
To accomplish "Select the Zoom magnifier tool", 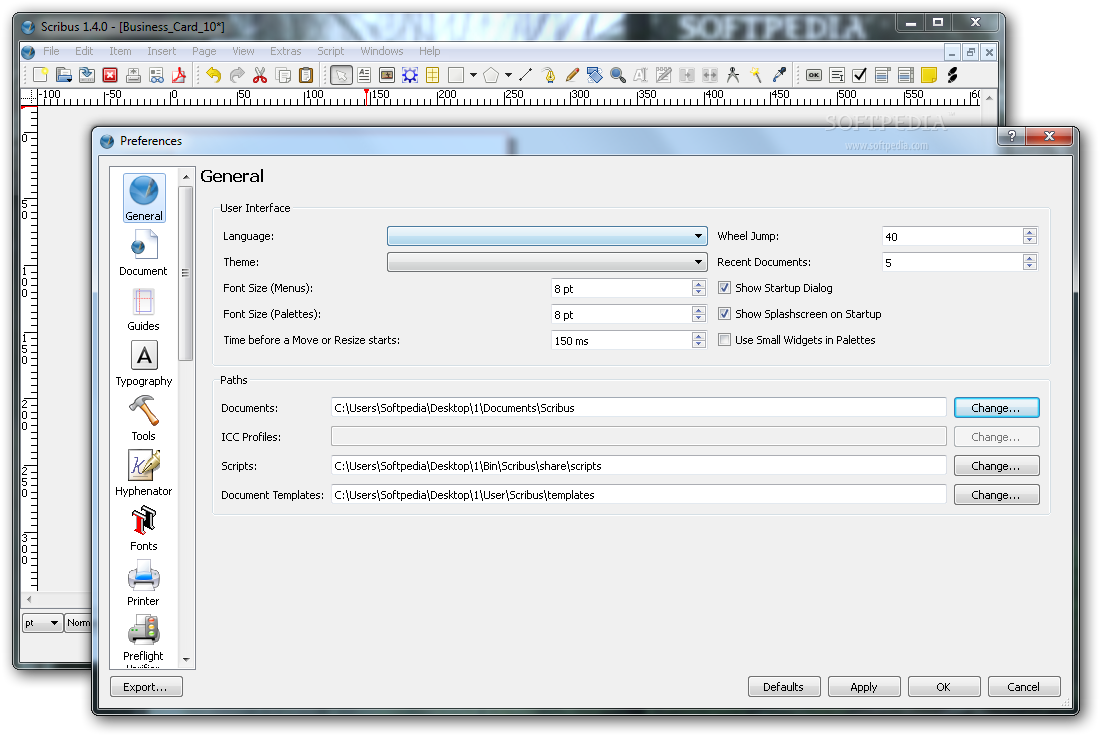I will click(618, 75).
